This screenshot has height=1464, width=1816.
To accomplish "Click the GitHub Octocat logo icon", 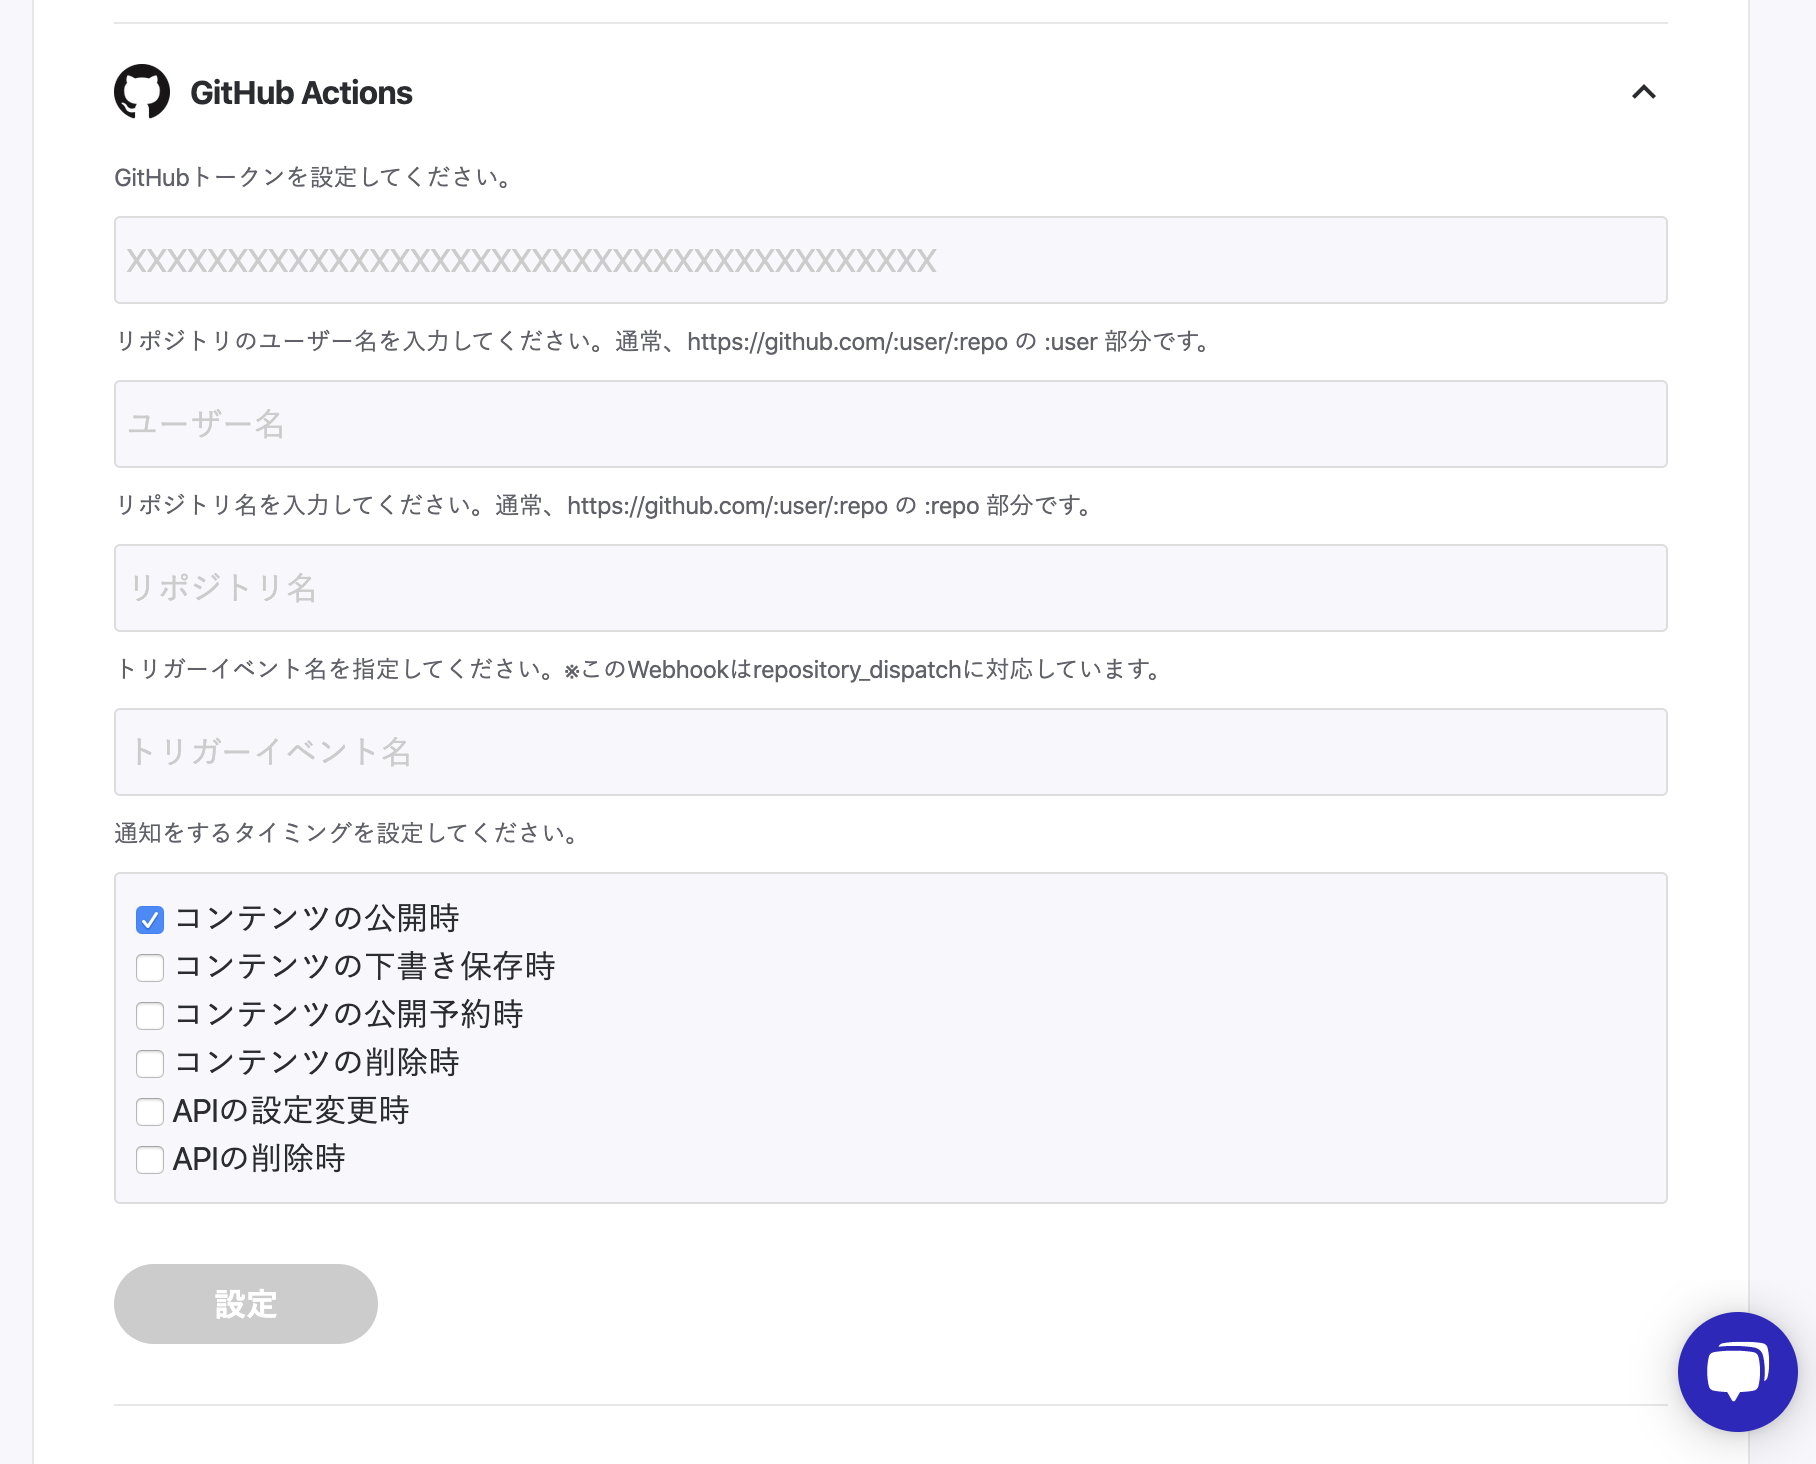I will tap(142, 92).
